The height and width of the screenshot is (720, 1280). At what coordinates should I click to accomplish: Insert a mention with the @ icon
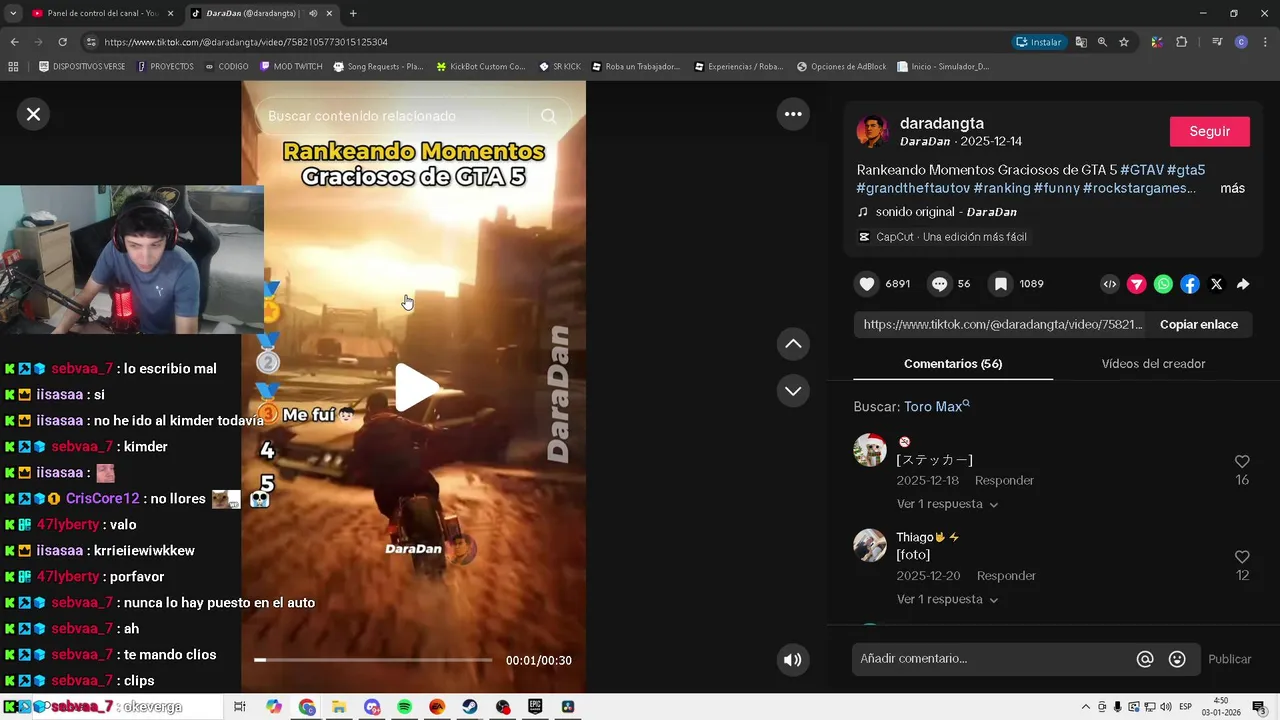pyautogui.click(x=1145, y=659)
